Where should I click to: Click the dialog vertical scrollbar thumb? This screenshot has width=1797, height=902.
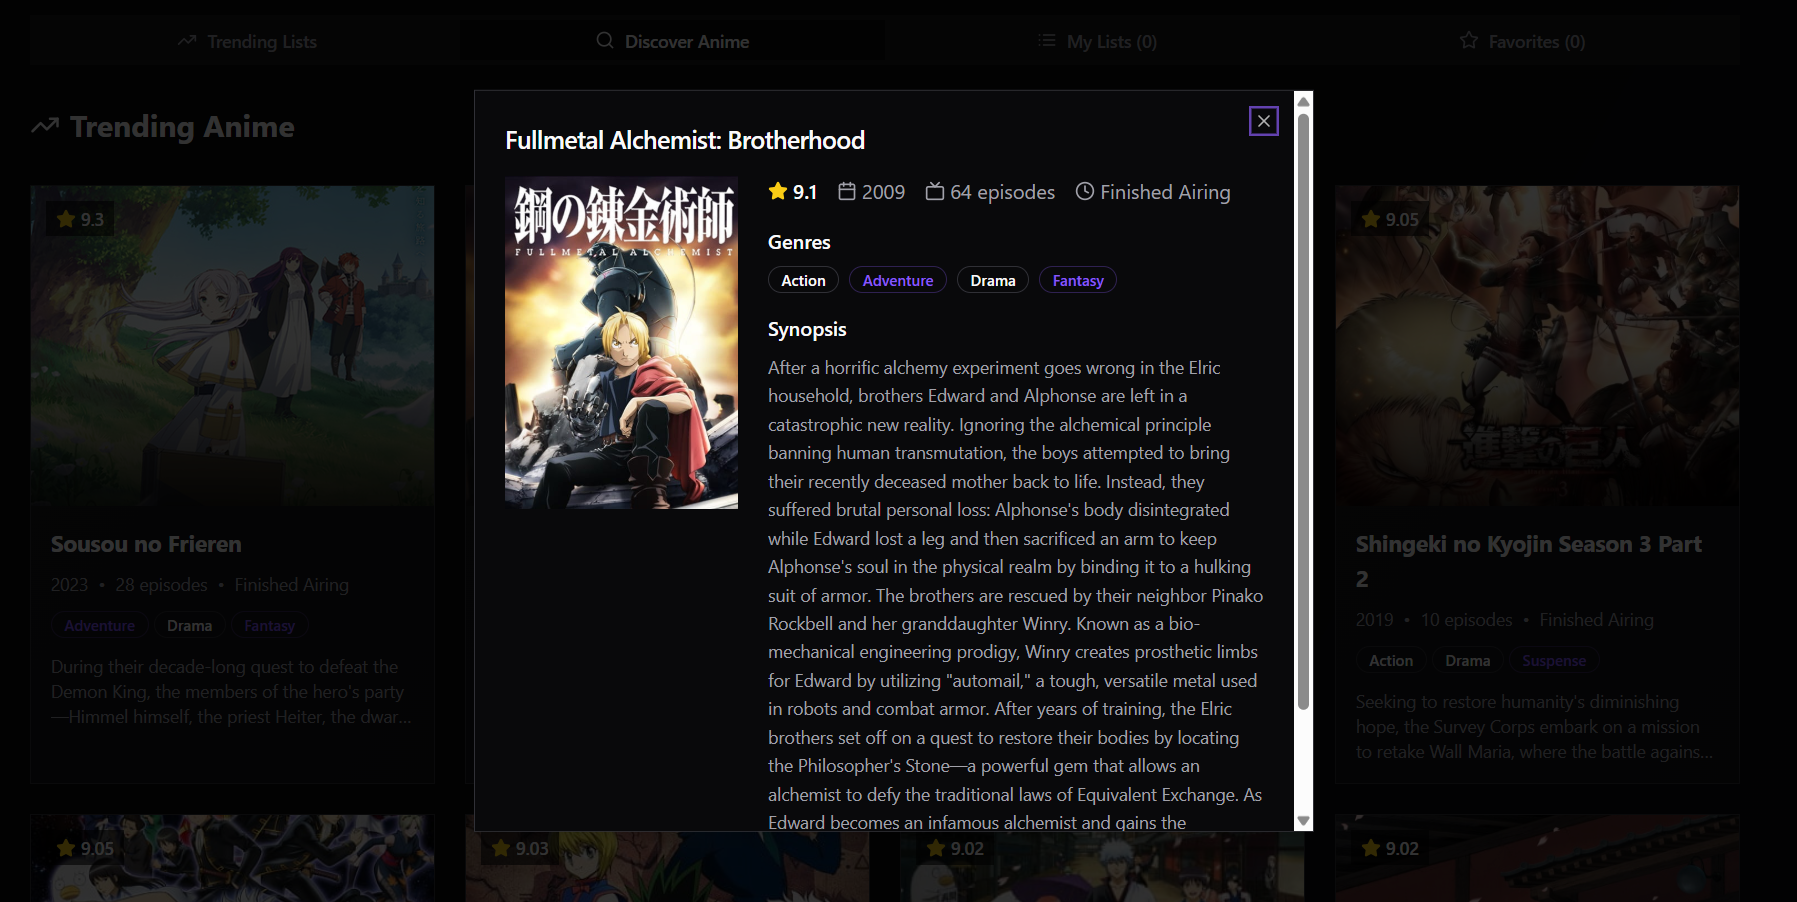click(x=1303, y=411)
